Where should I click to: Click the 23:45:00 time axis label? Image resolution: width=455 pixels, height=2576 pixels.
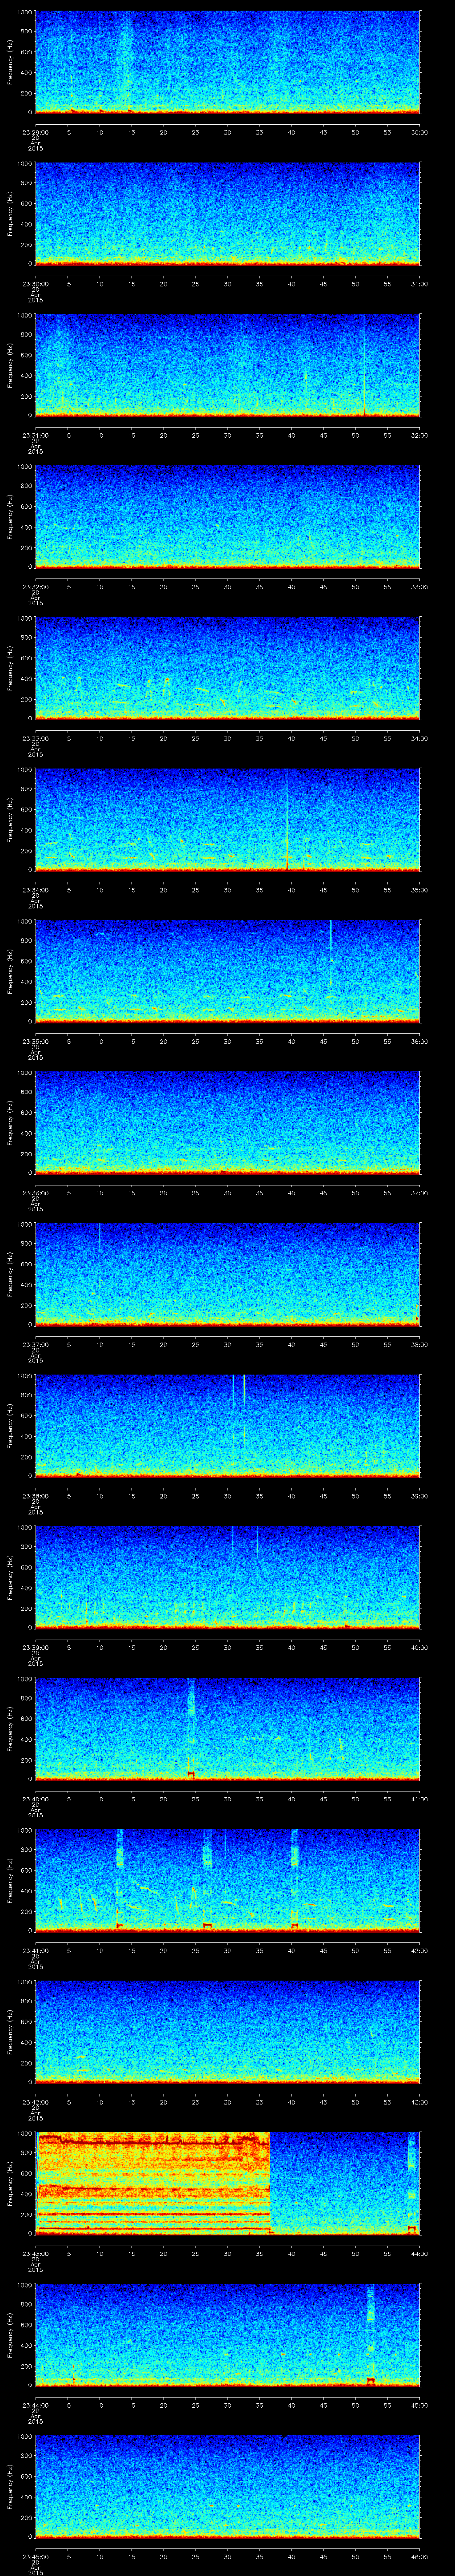[35, 2556]
